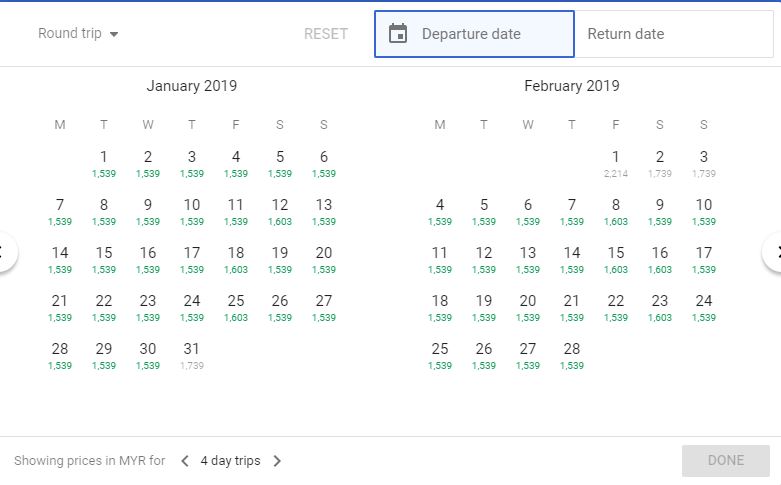
Task: Click the Departure date field
Action: coord(474,34)
